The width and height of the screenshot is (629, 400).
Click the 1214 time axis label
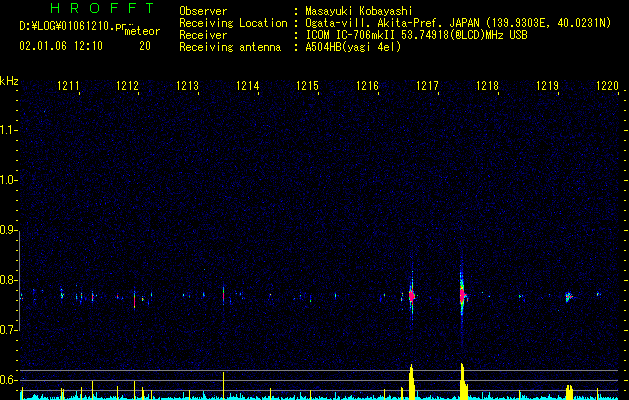coord(248,86)
